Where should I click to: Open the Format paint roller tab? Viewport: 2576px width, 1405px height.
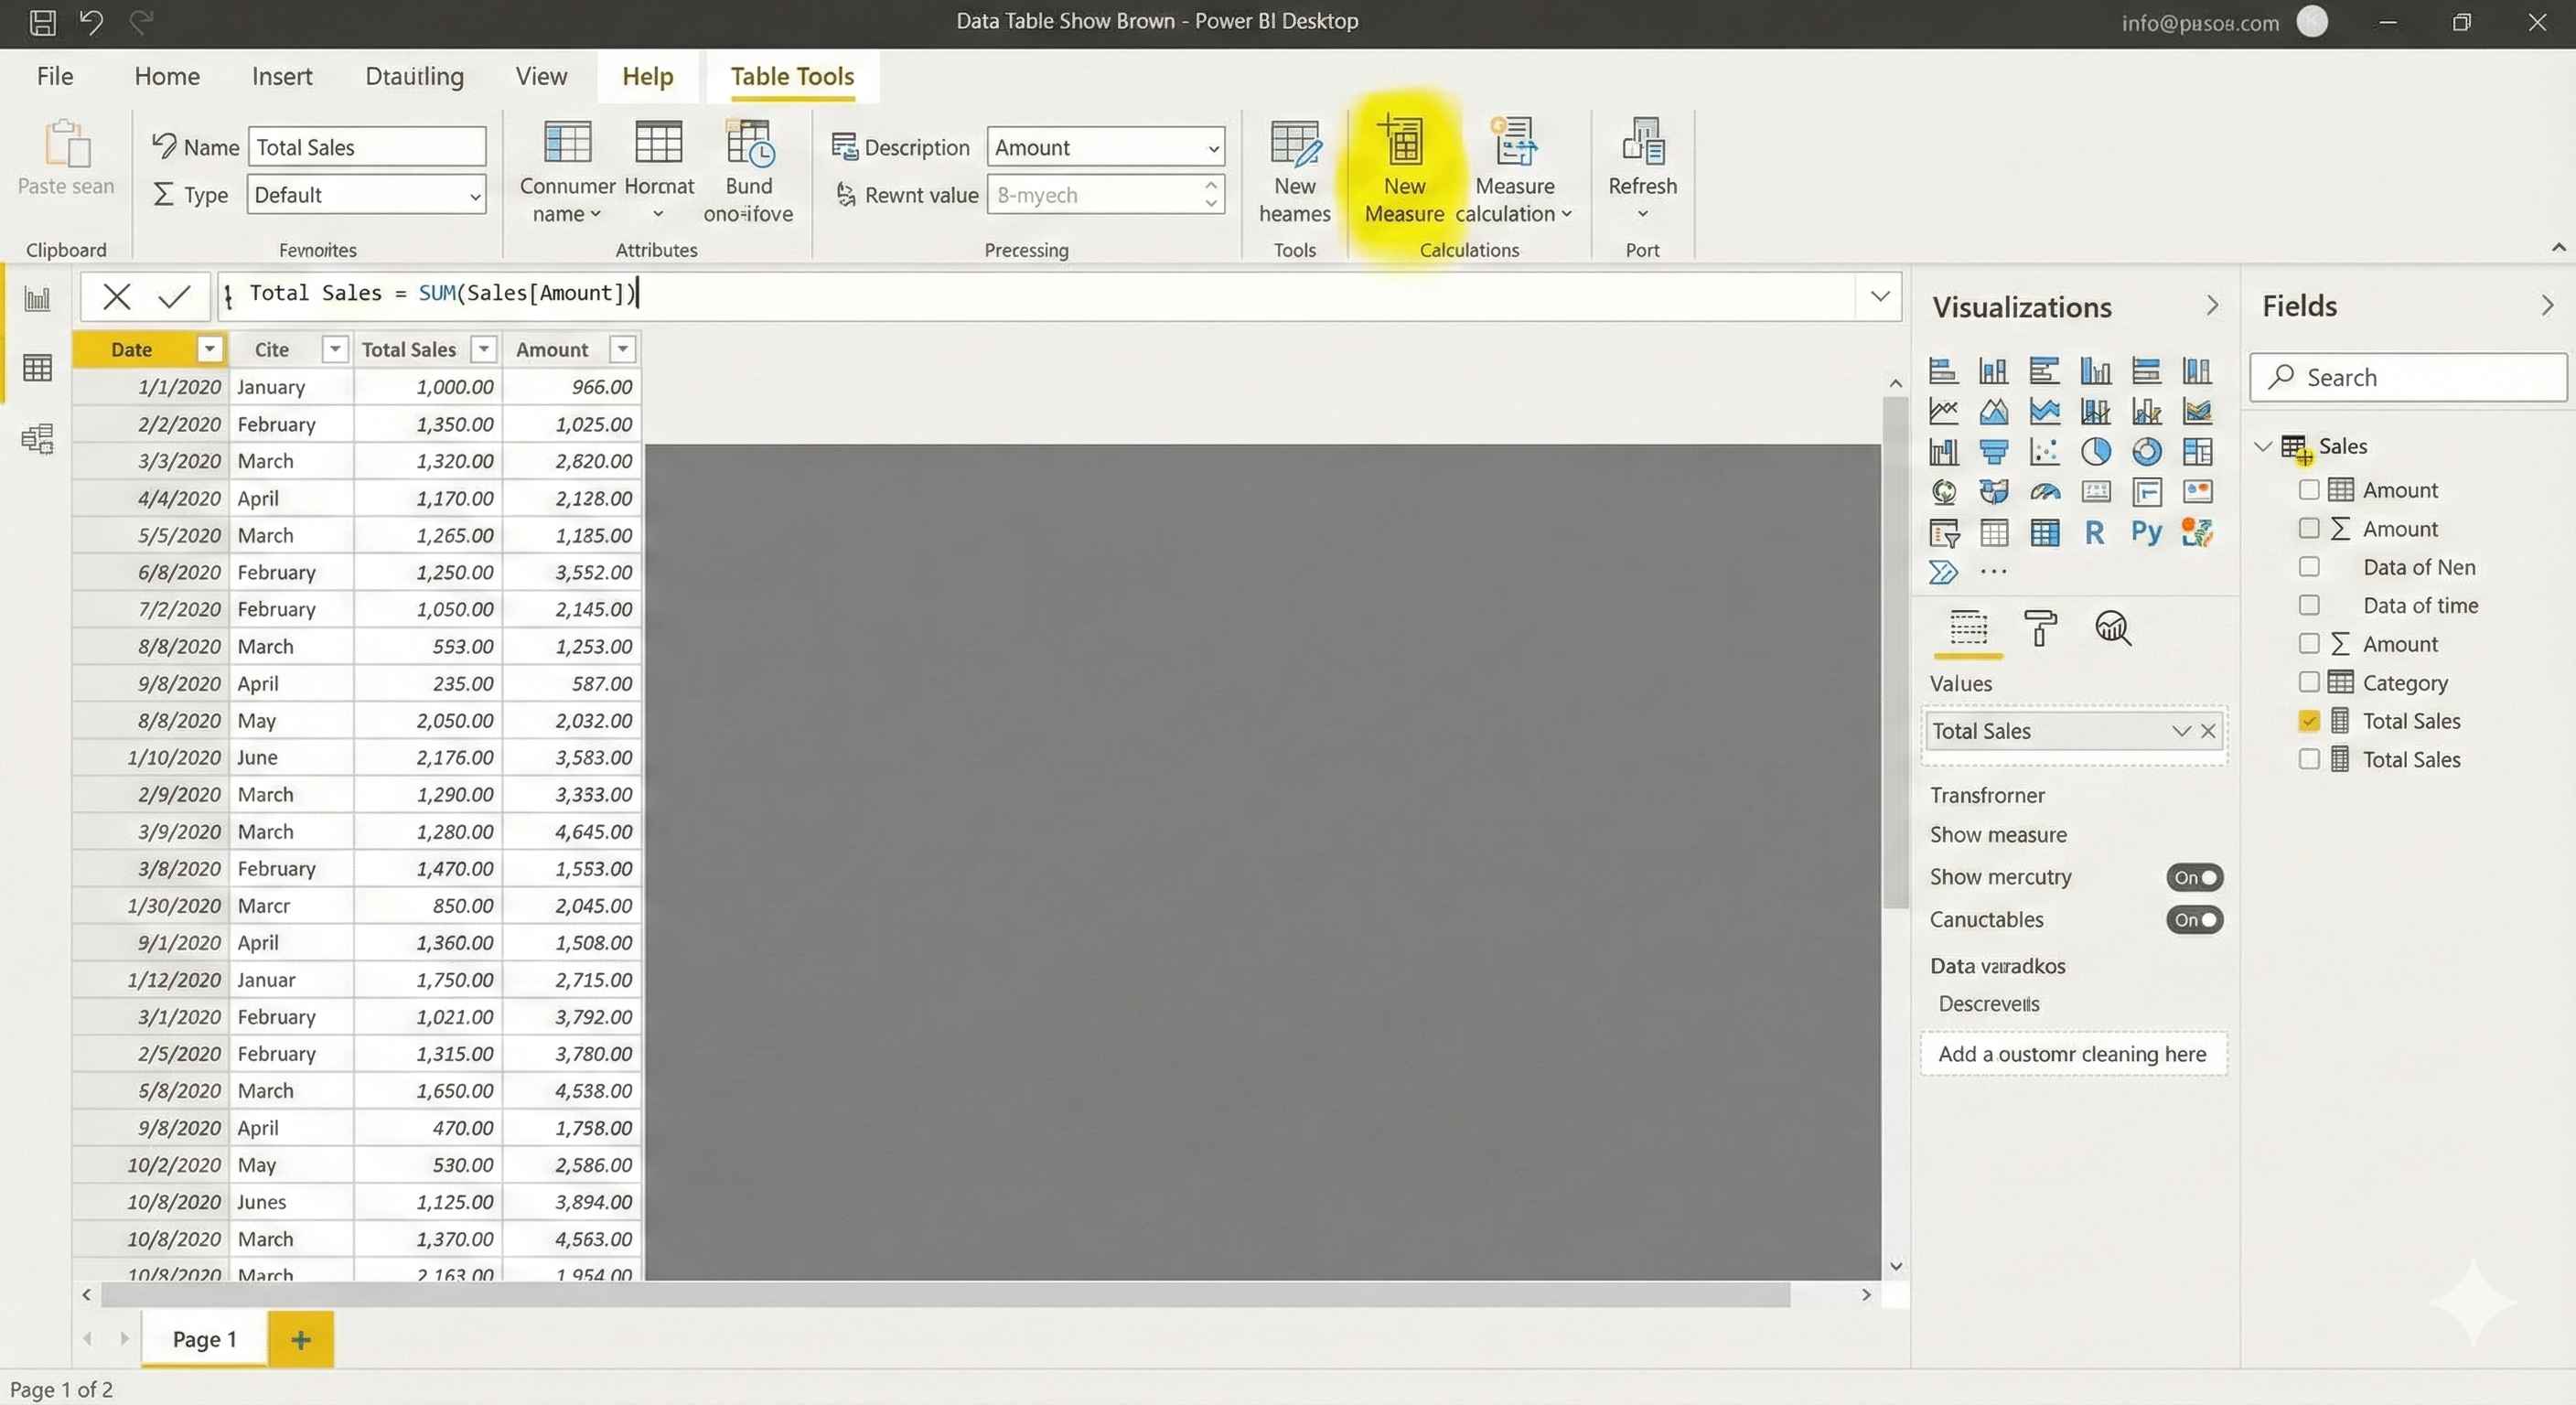click(x=2039, y=628)
